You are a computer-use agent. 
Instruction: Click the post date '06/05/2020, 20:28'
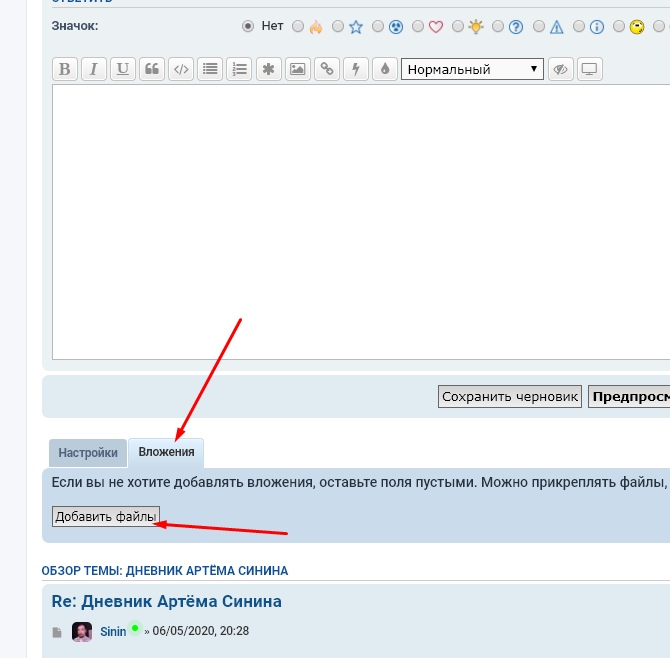click(x=200, y=631)
